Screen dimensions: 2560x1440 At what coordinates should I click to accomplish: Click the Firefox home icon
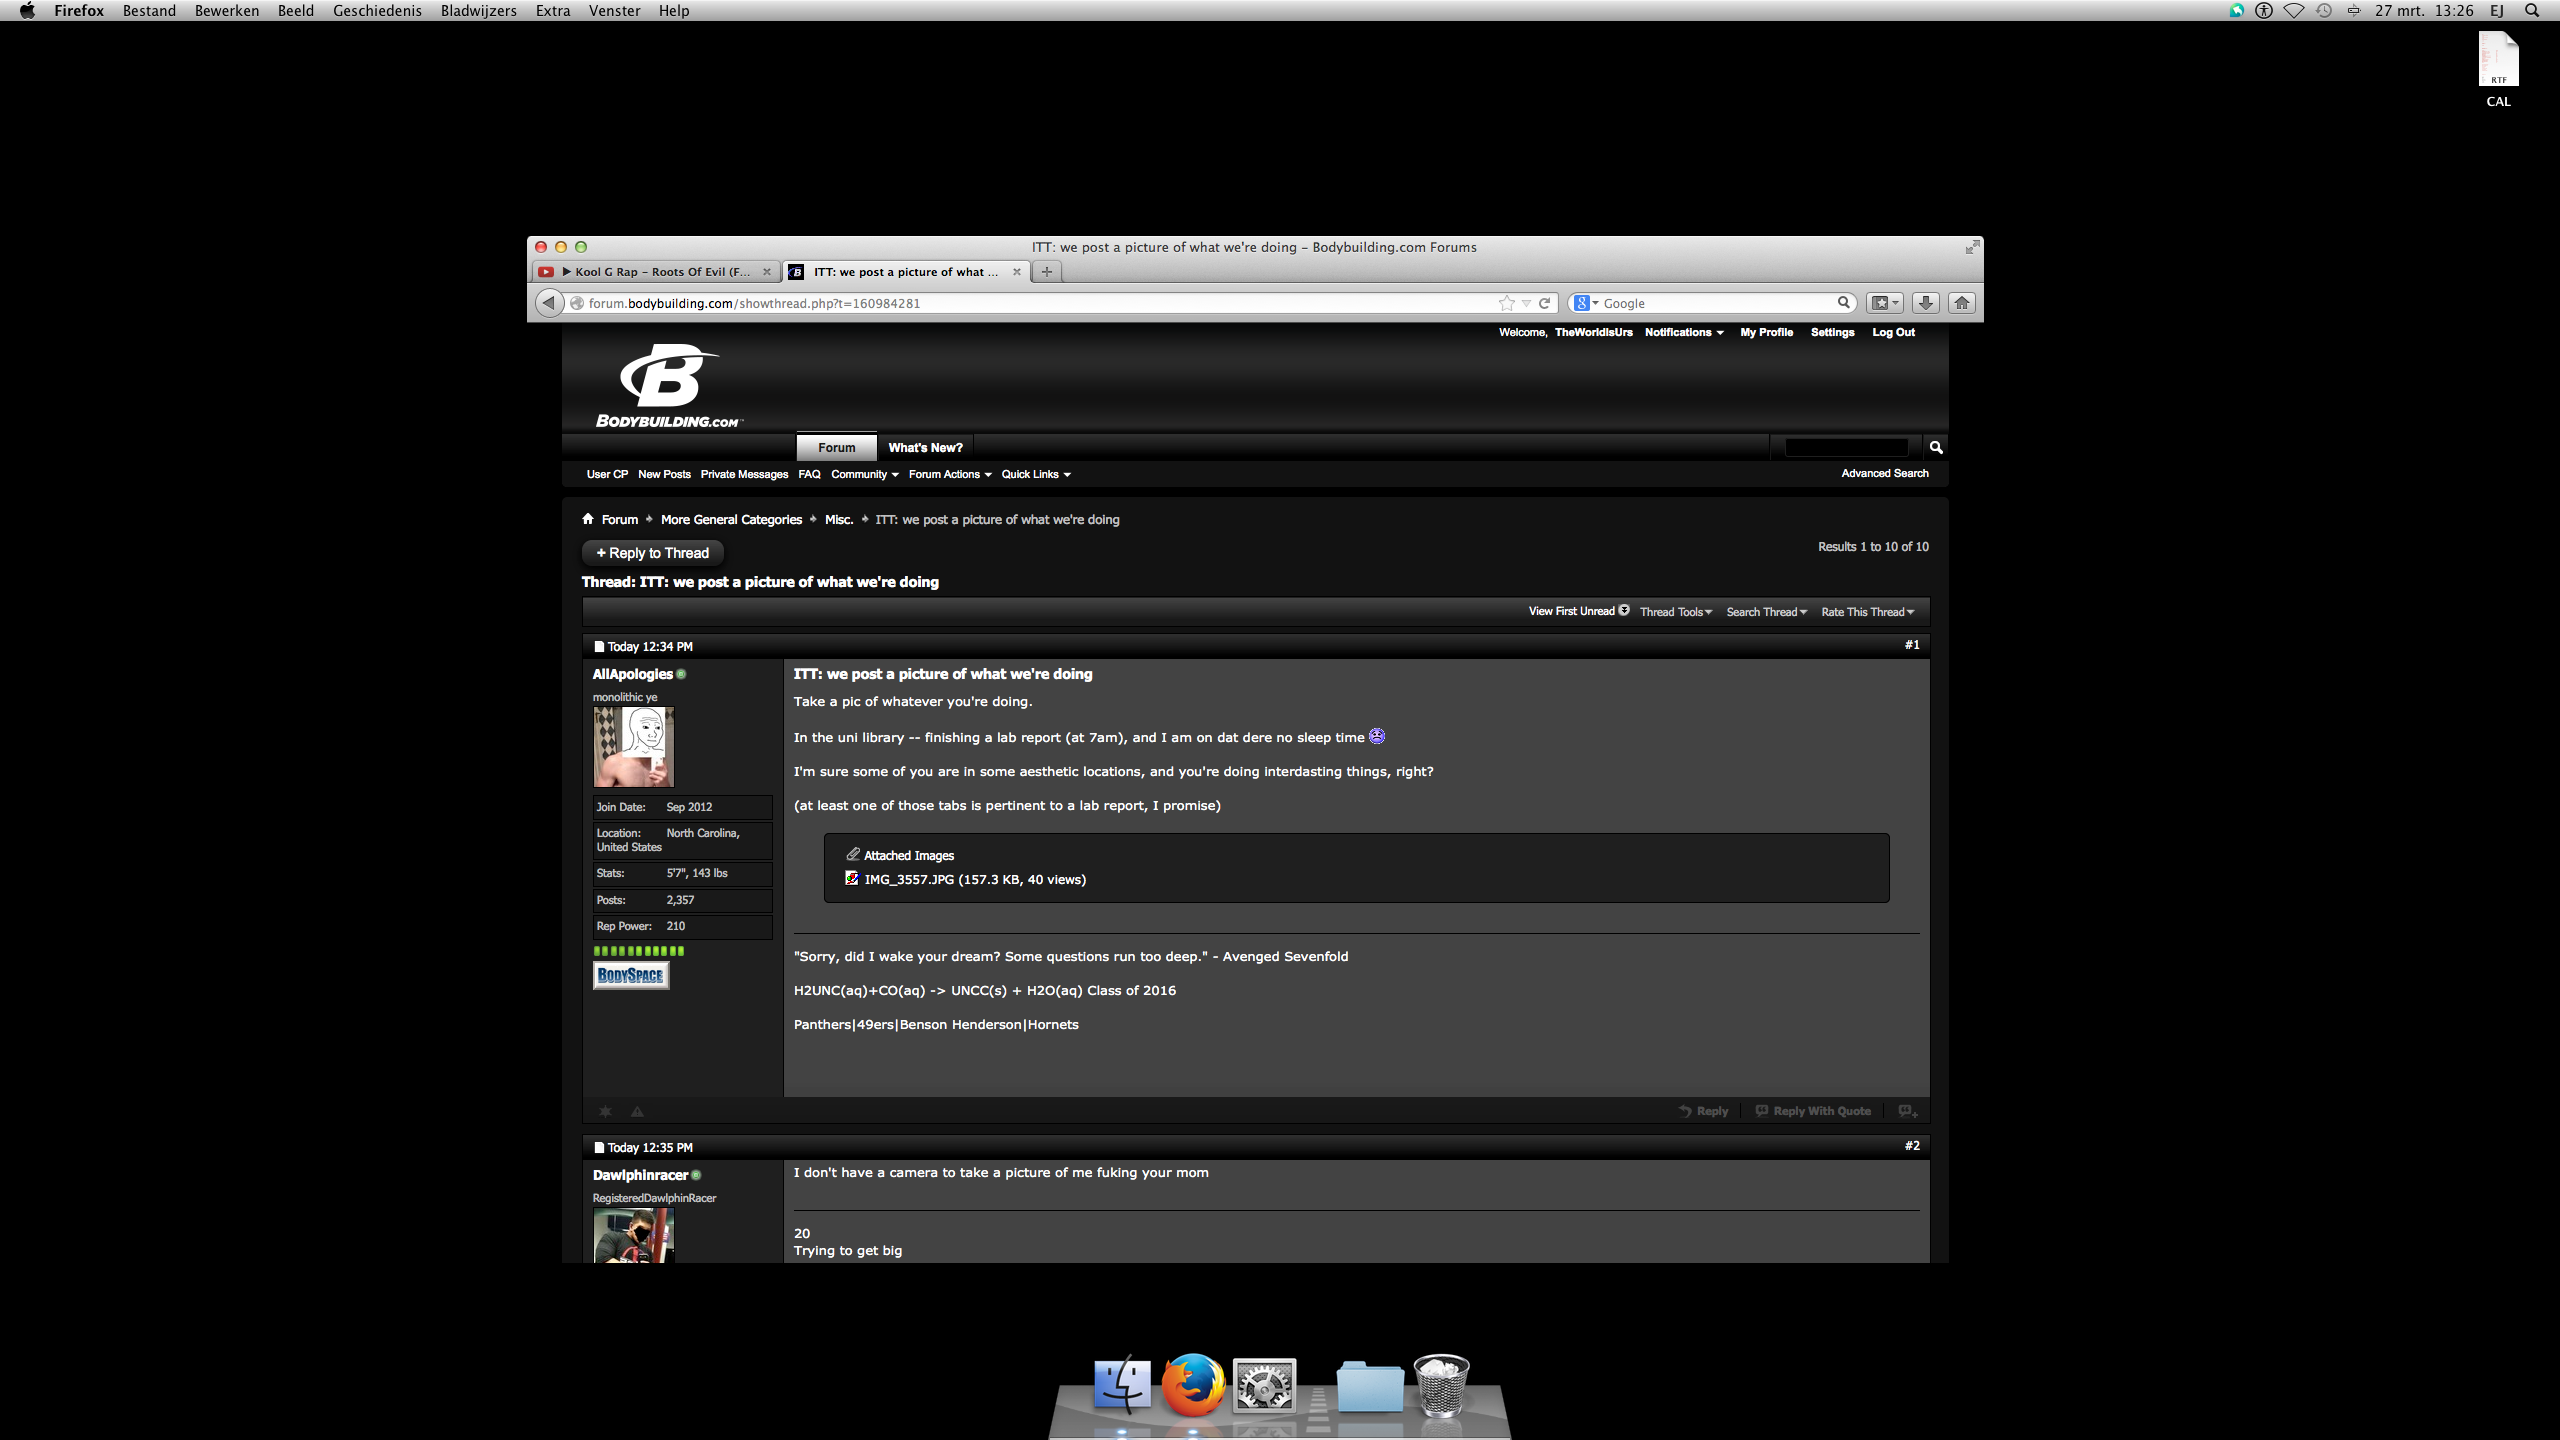point(1961,303)
